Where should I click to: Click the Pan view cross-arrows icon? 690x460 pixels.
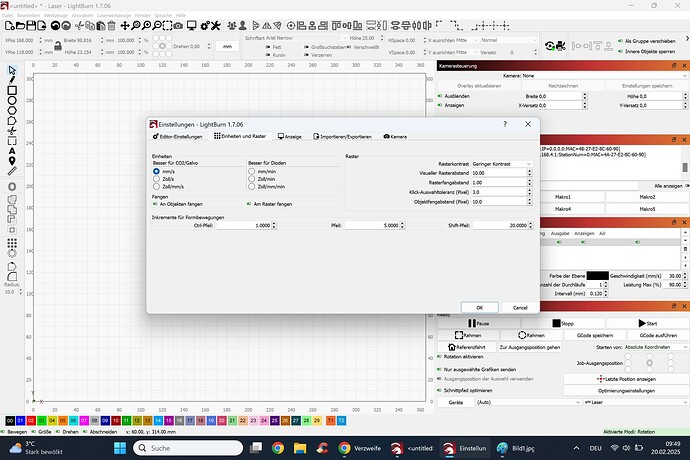125,26
